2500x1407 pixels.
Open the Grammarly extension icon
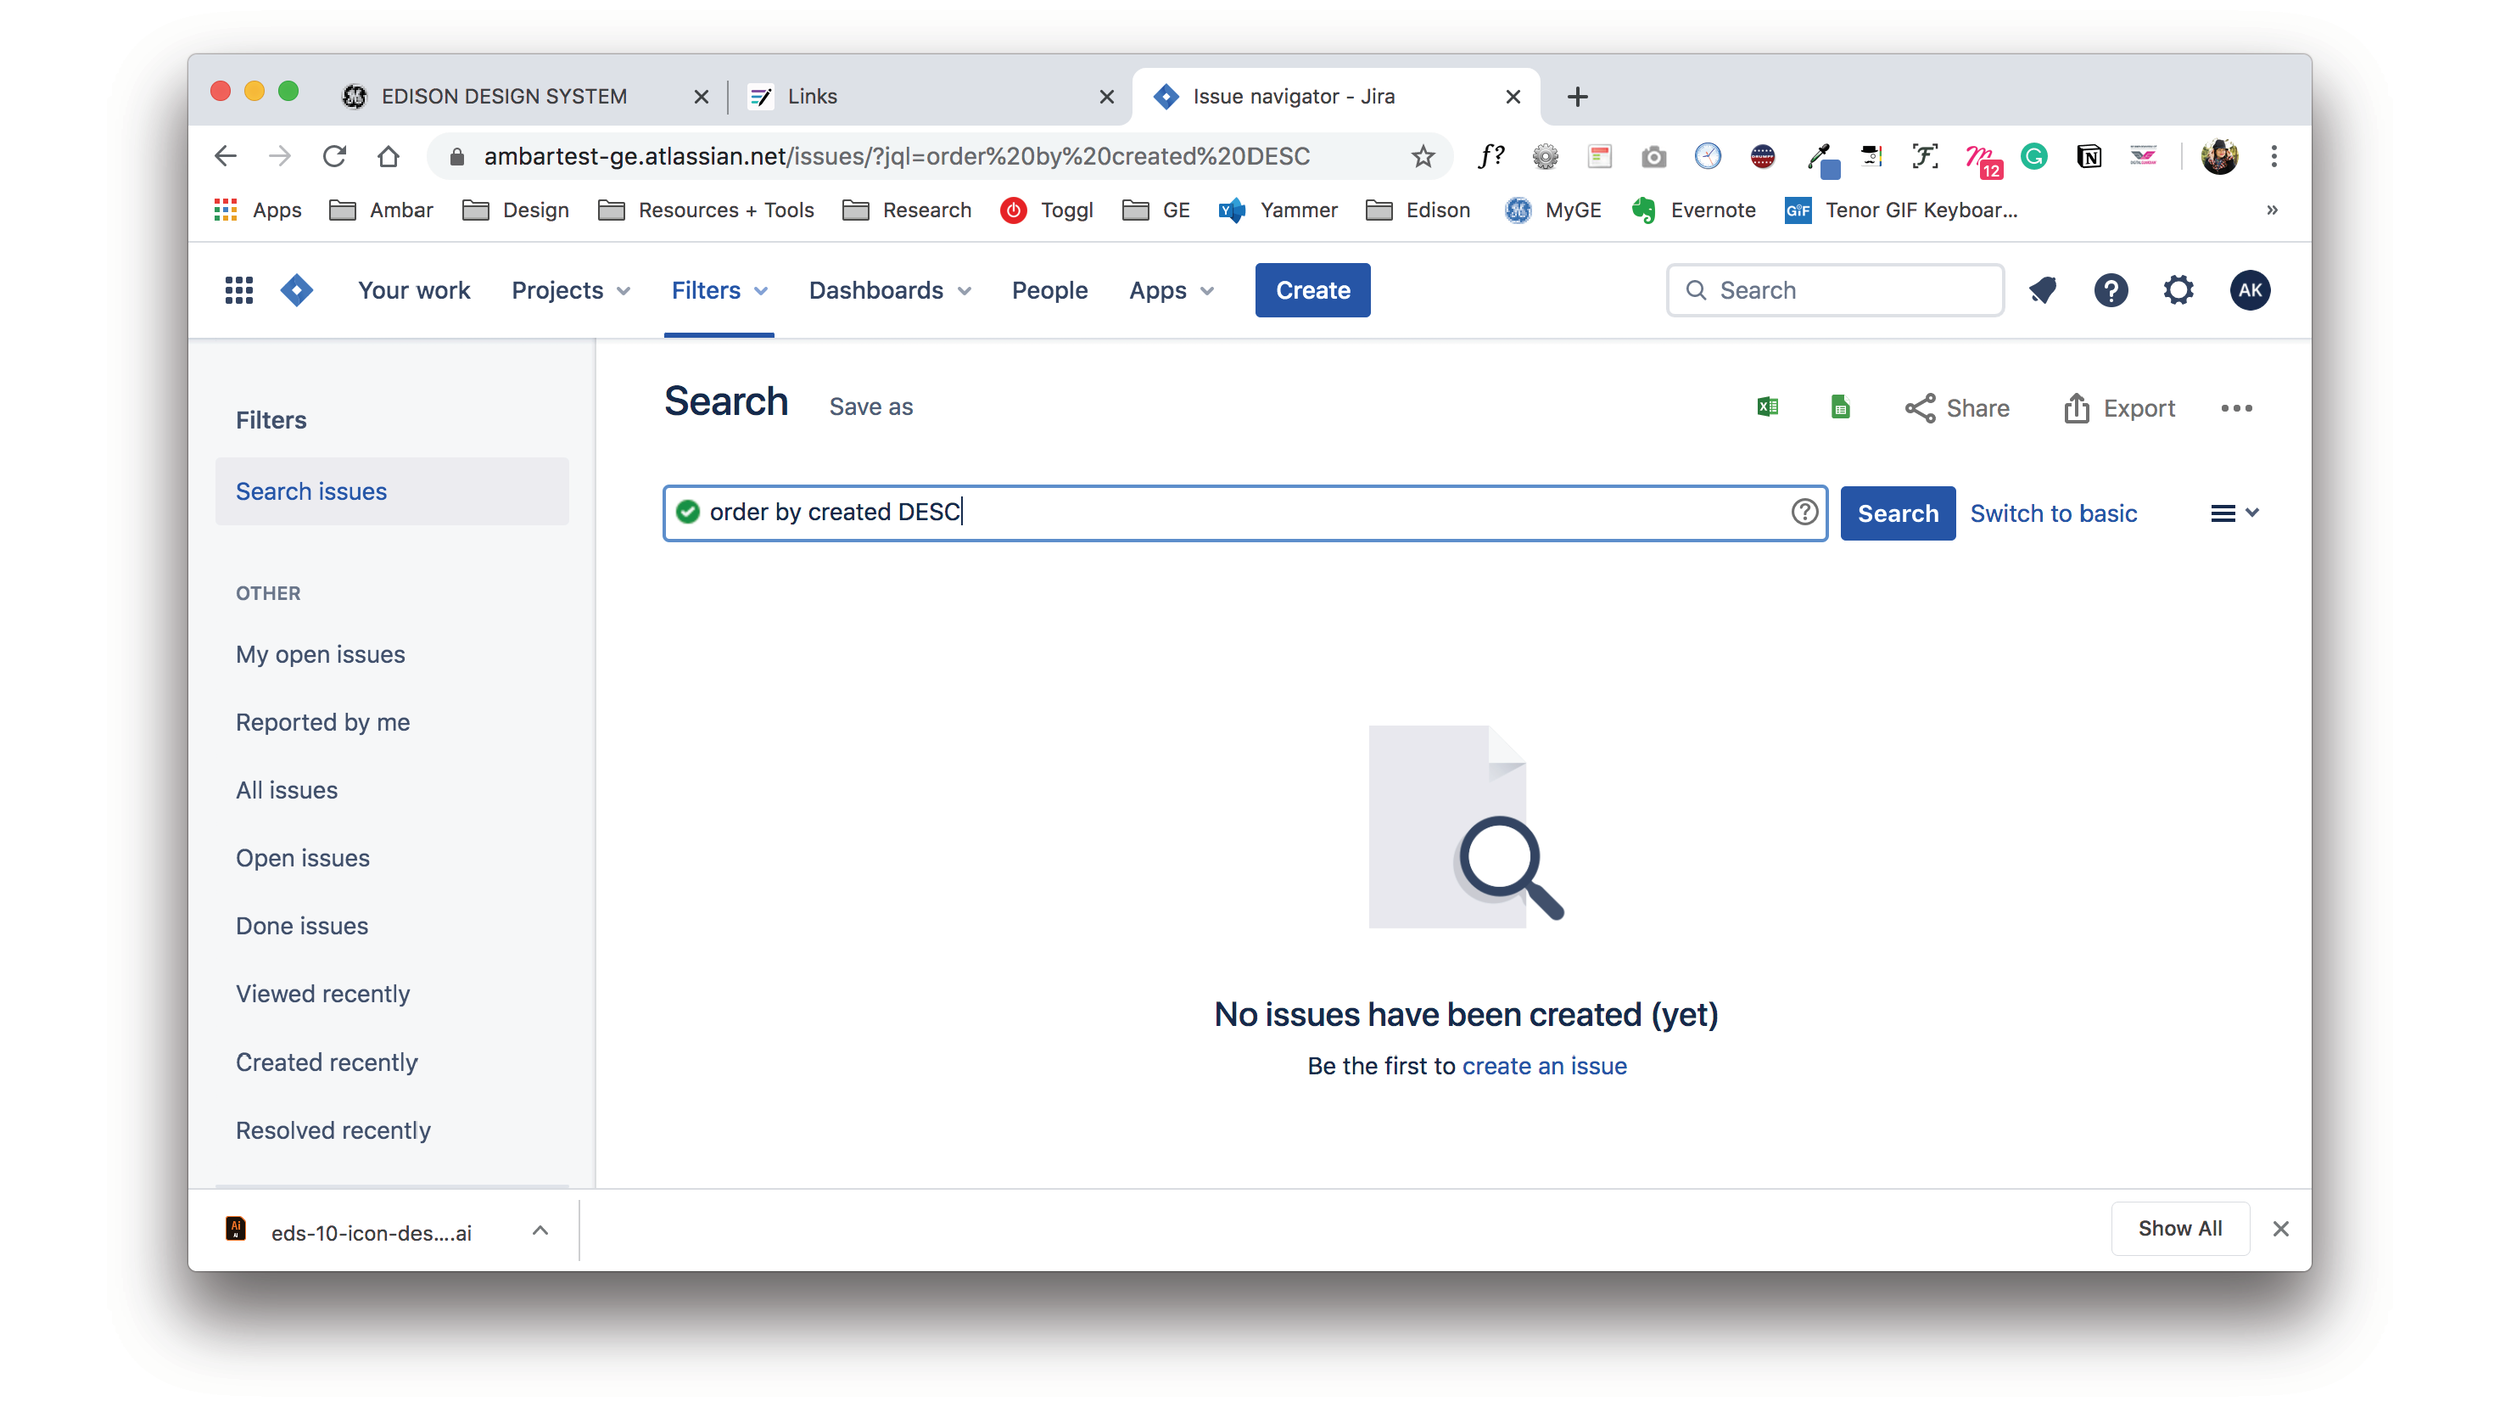coord(2034,156)
